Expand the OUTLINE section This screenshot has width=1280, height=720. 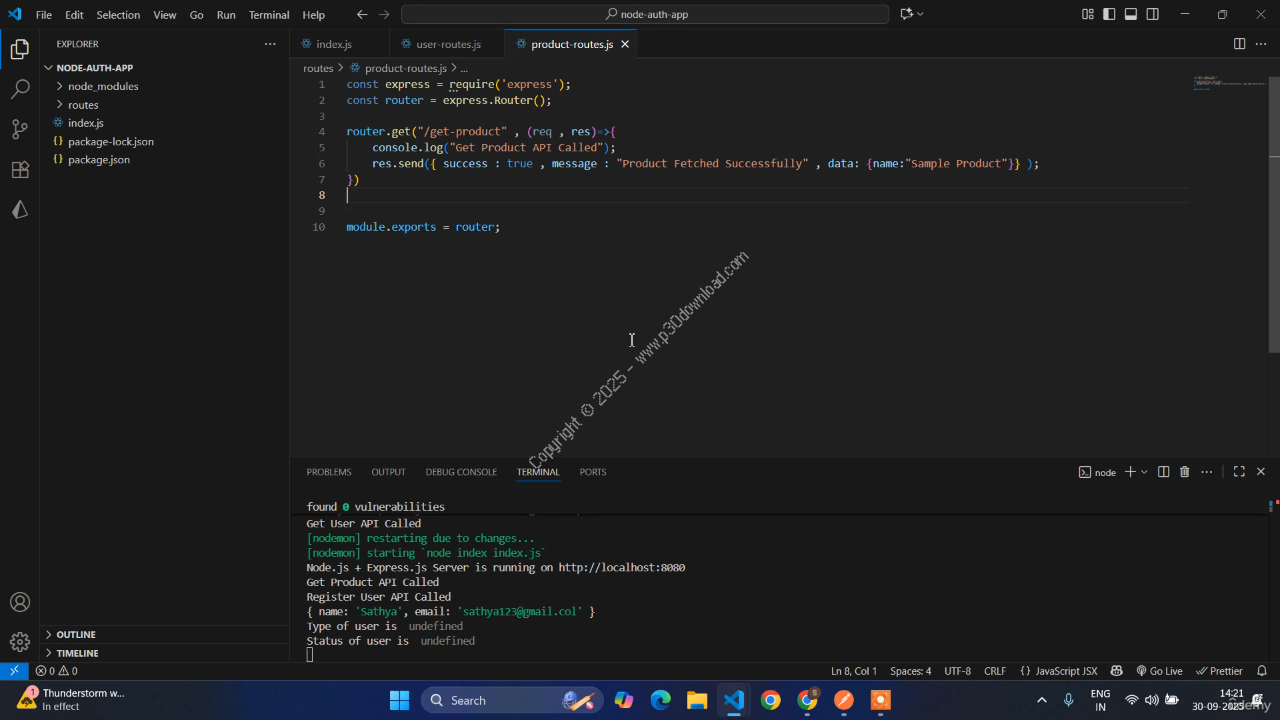point(76,635)
